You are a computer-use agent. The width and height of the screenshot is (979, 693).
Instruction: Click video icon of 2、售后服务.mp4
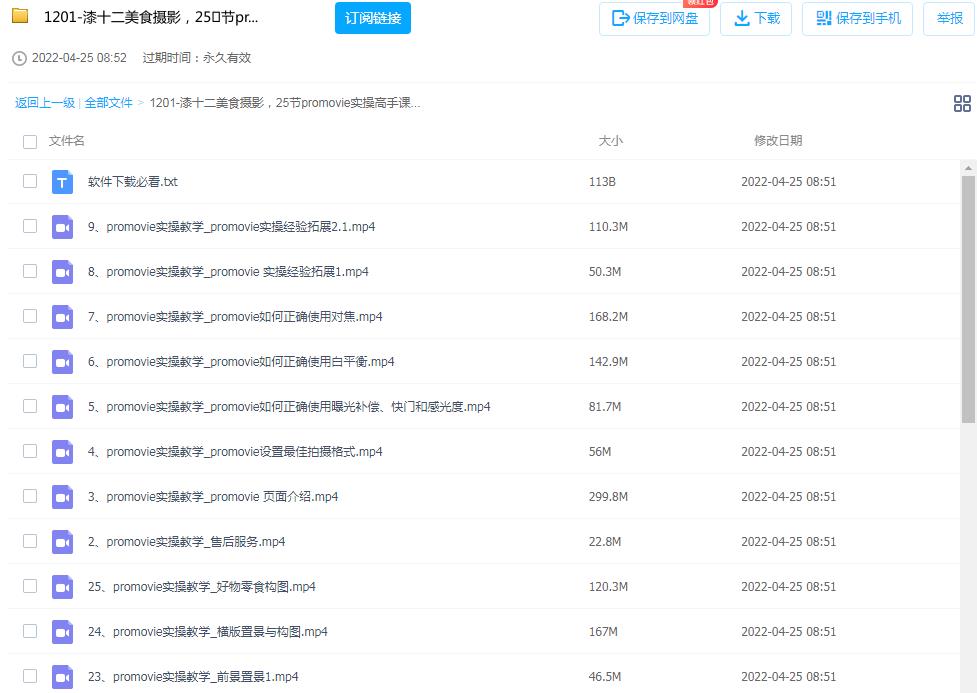(x=62, y=541)
